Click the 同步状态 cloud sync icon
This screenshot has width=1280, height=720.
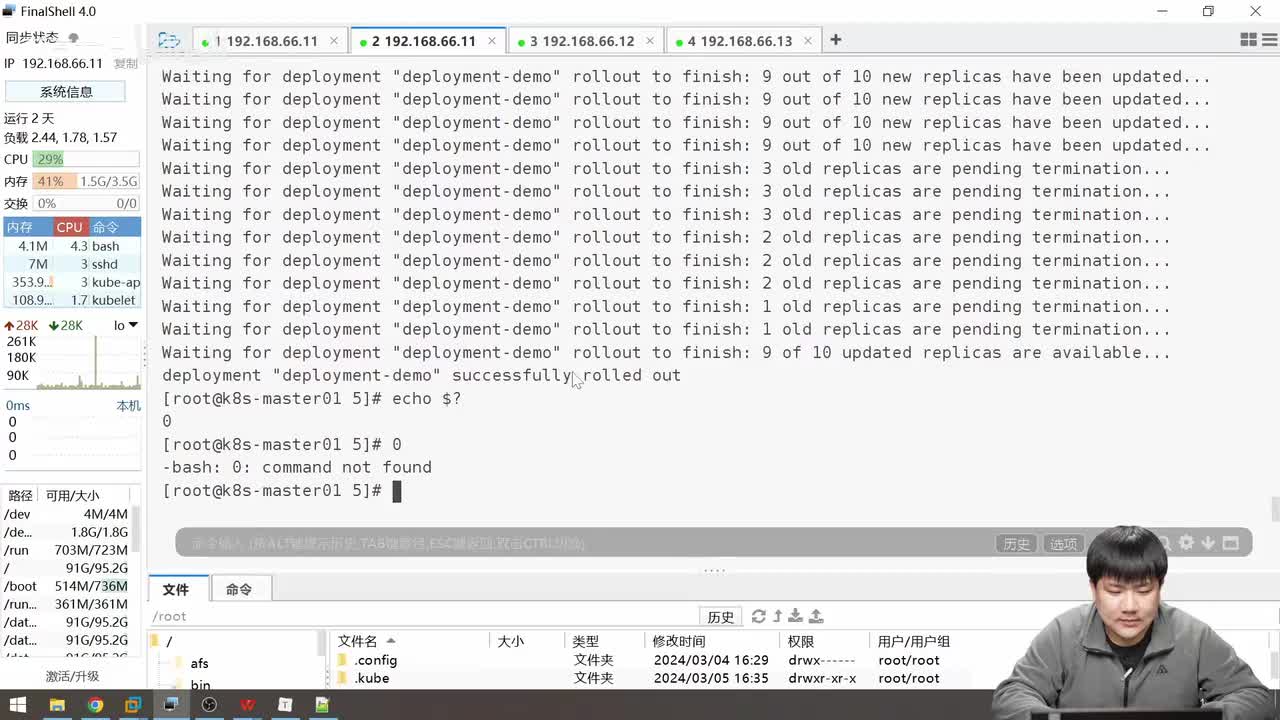[x=73, y=38]
